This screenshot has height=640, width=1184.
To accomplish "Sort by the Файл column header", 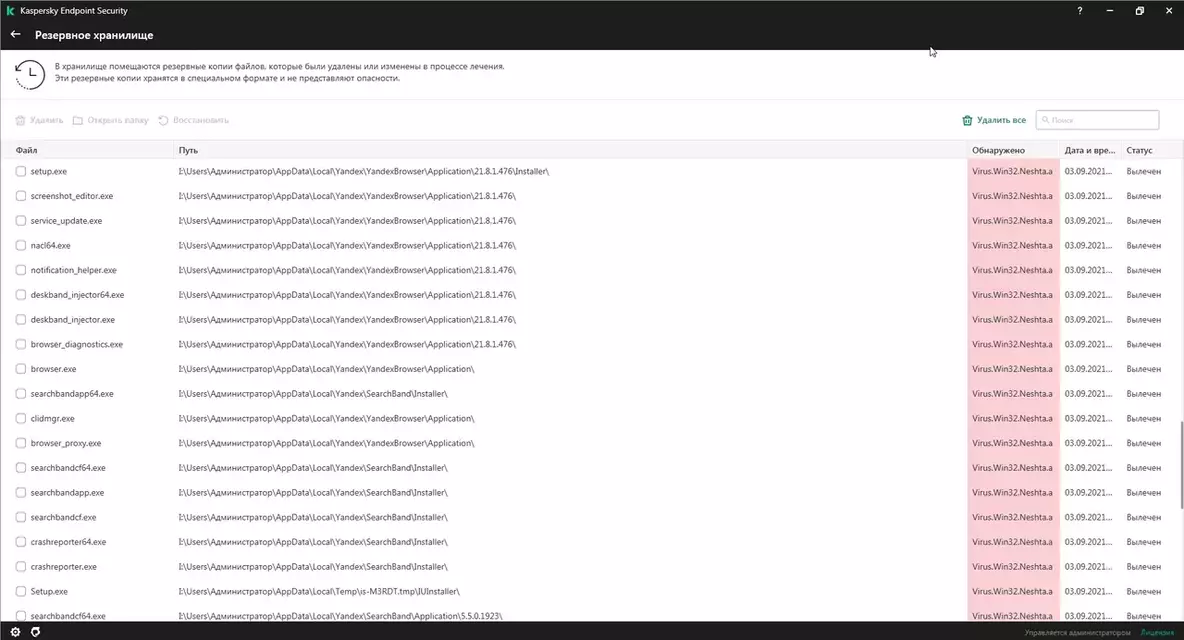I will pos(26,150).
